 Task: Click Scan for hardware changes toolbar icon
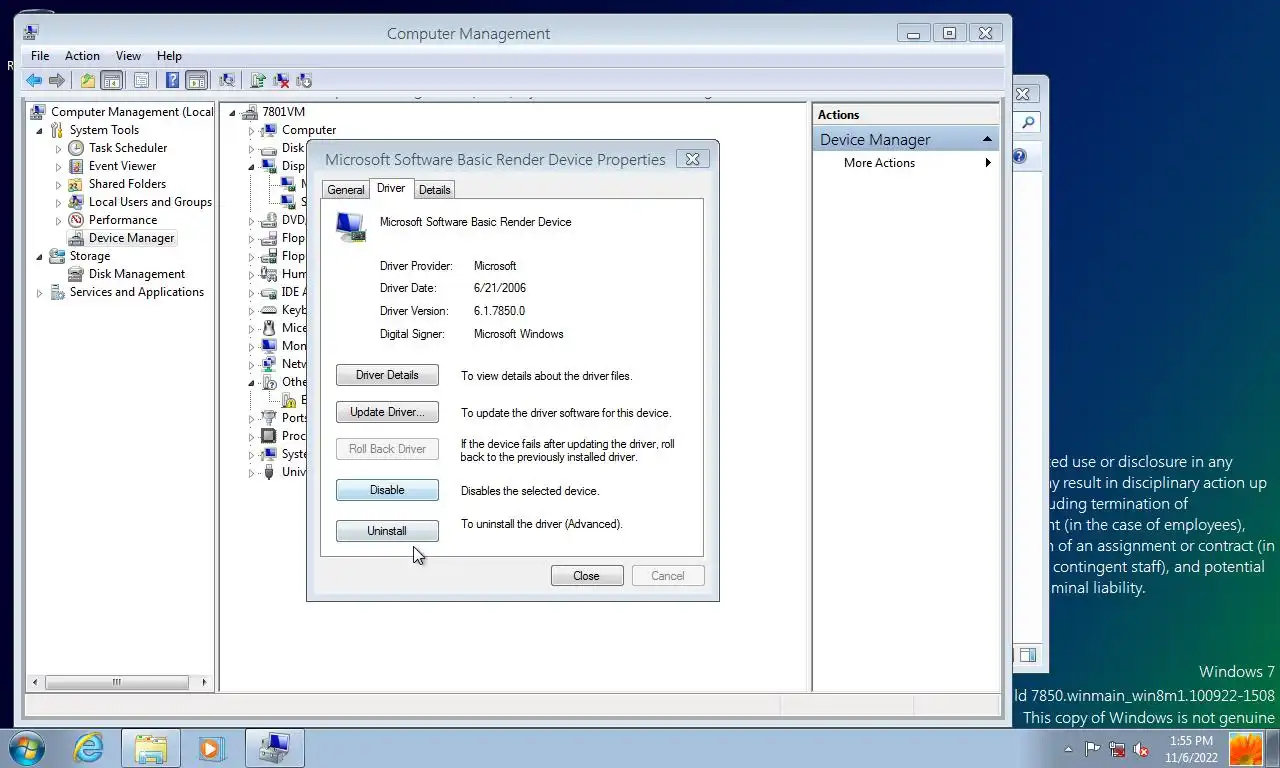pyautogui.click(x=227, y=80)
